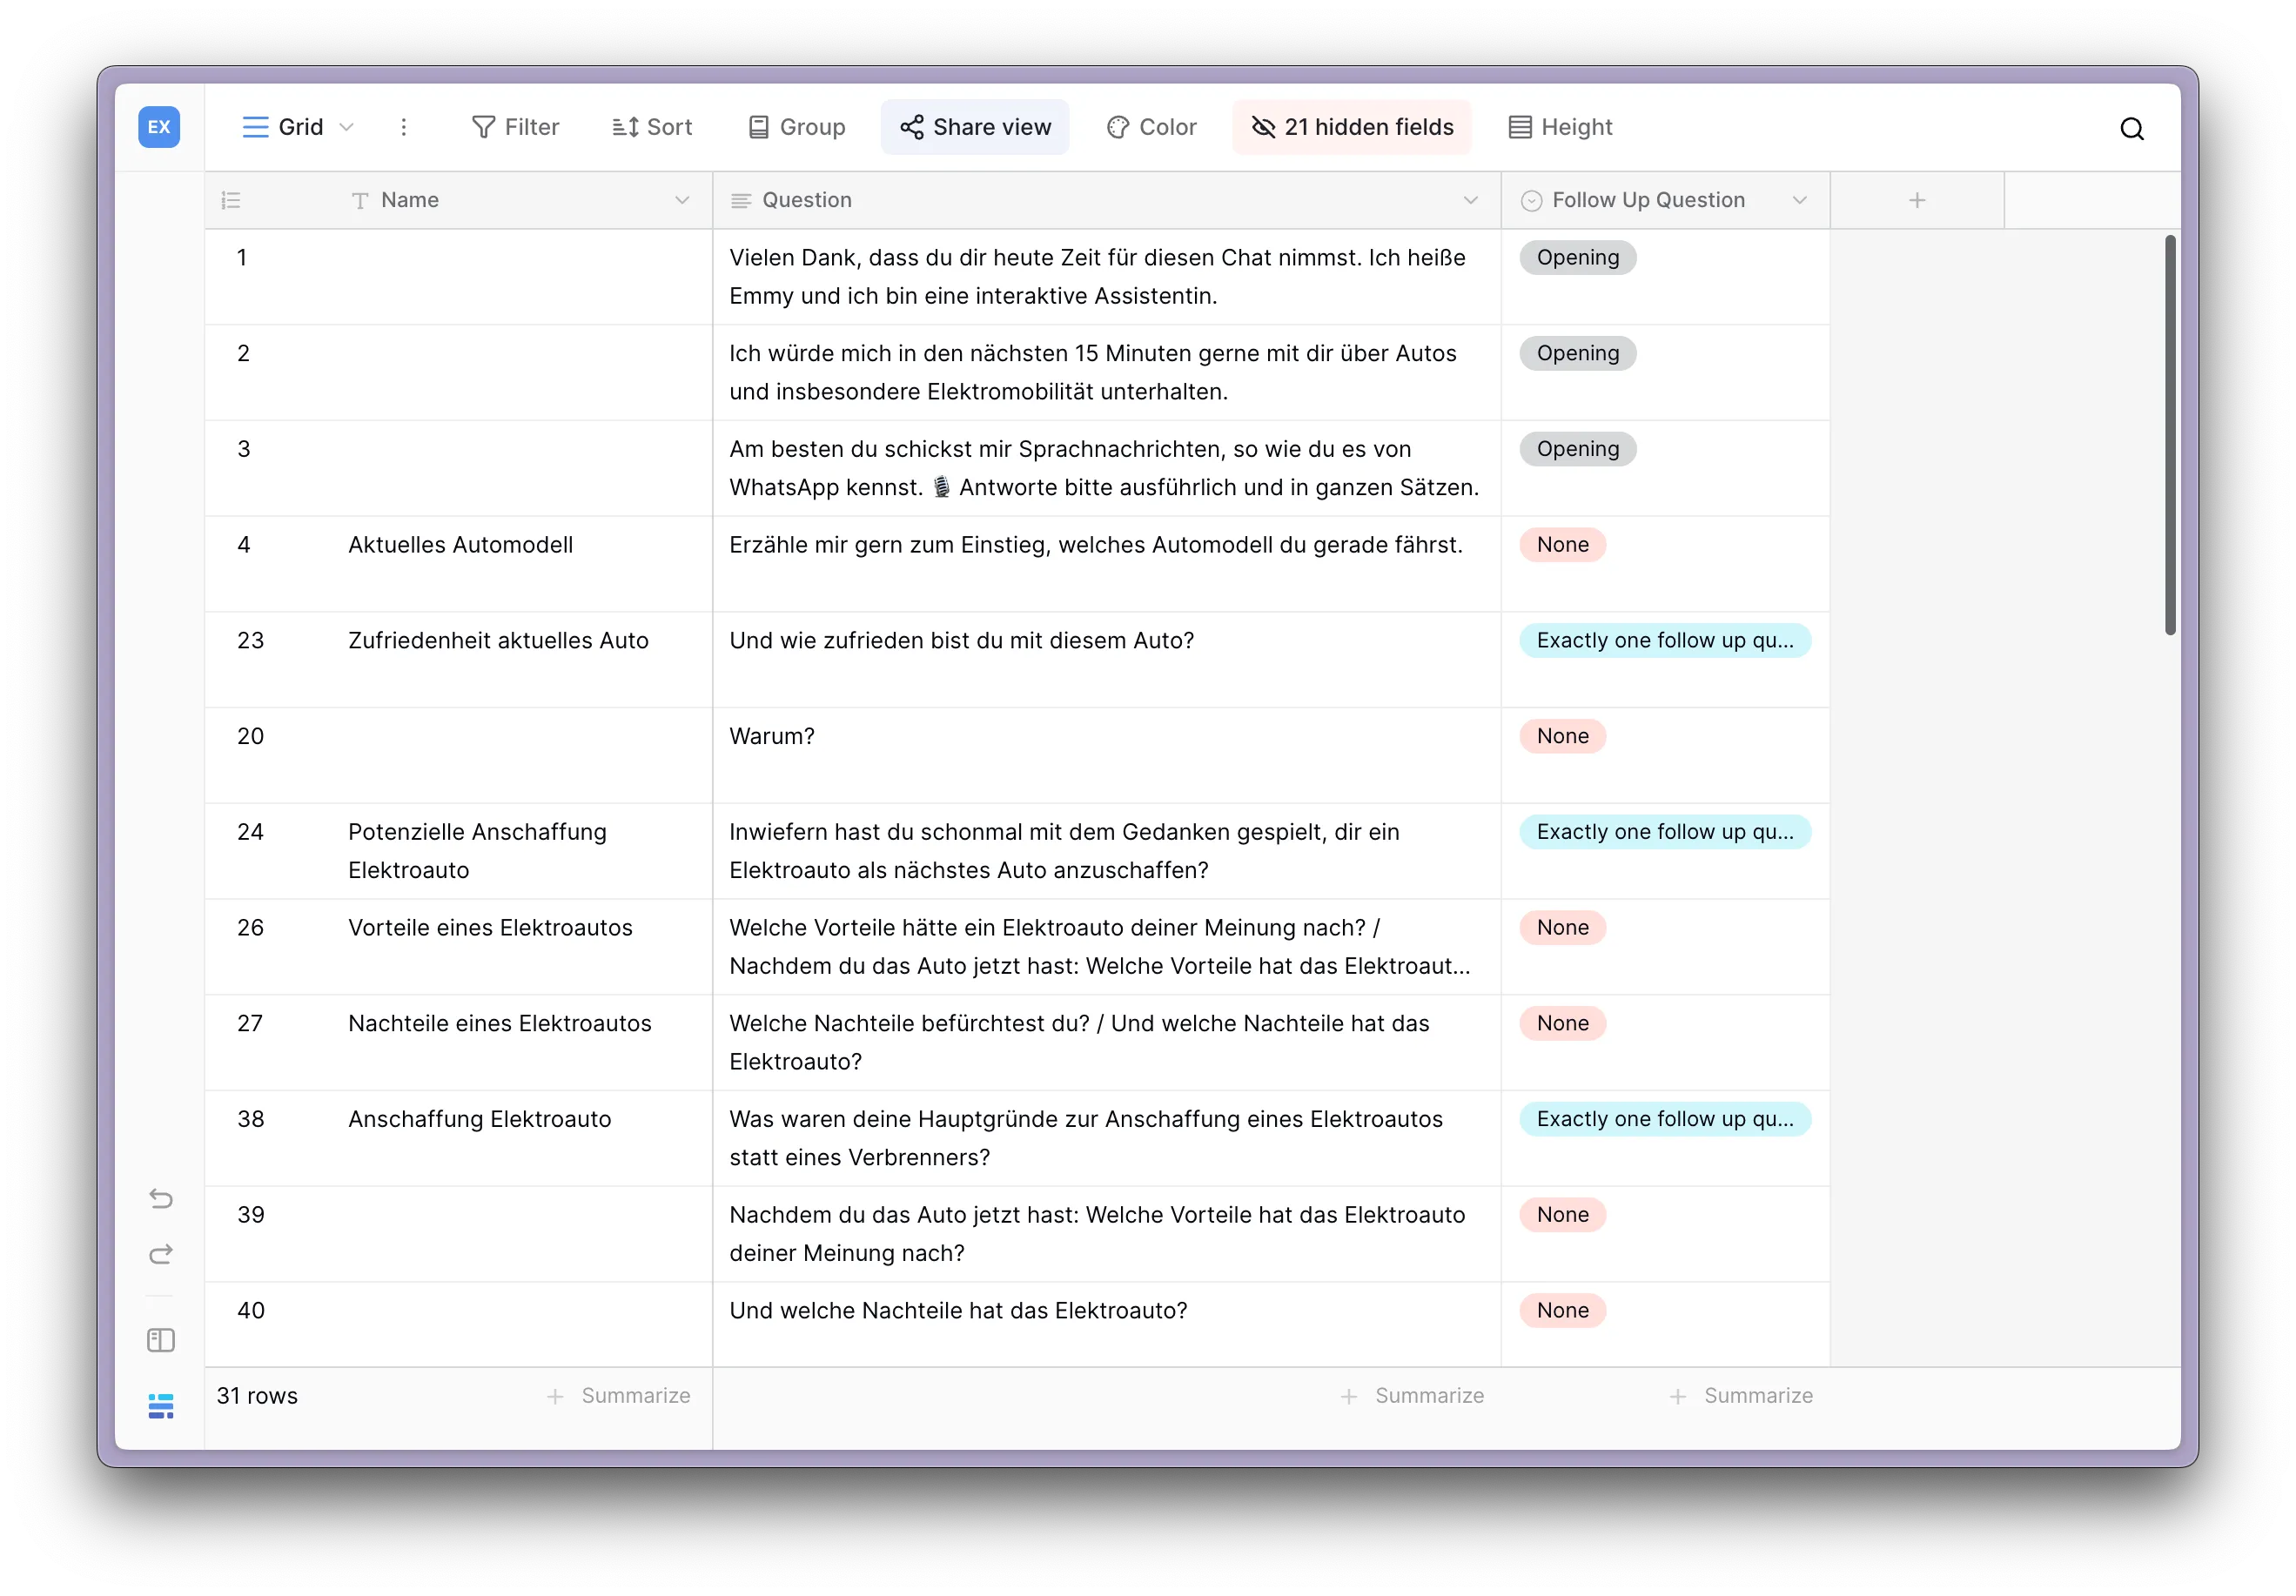
Task: Open the Color menu
Action: 1152,127
